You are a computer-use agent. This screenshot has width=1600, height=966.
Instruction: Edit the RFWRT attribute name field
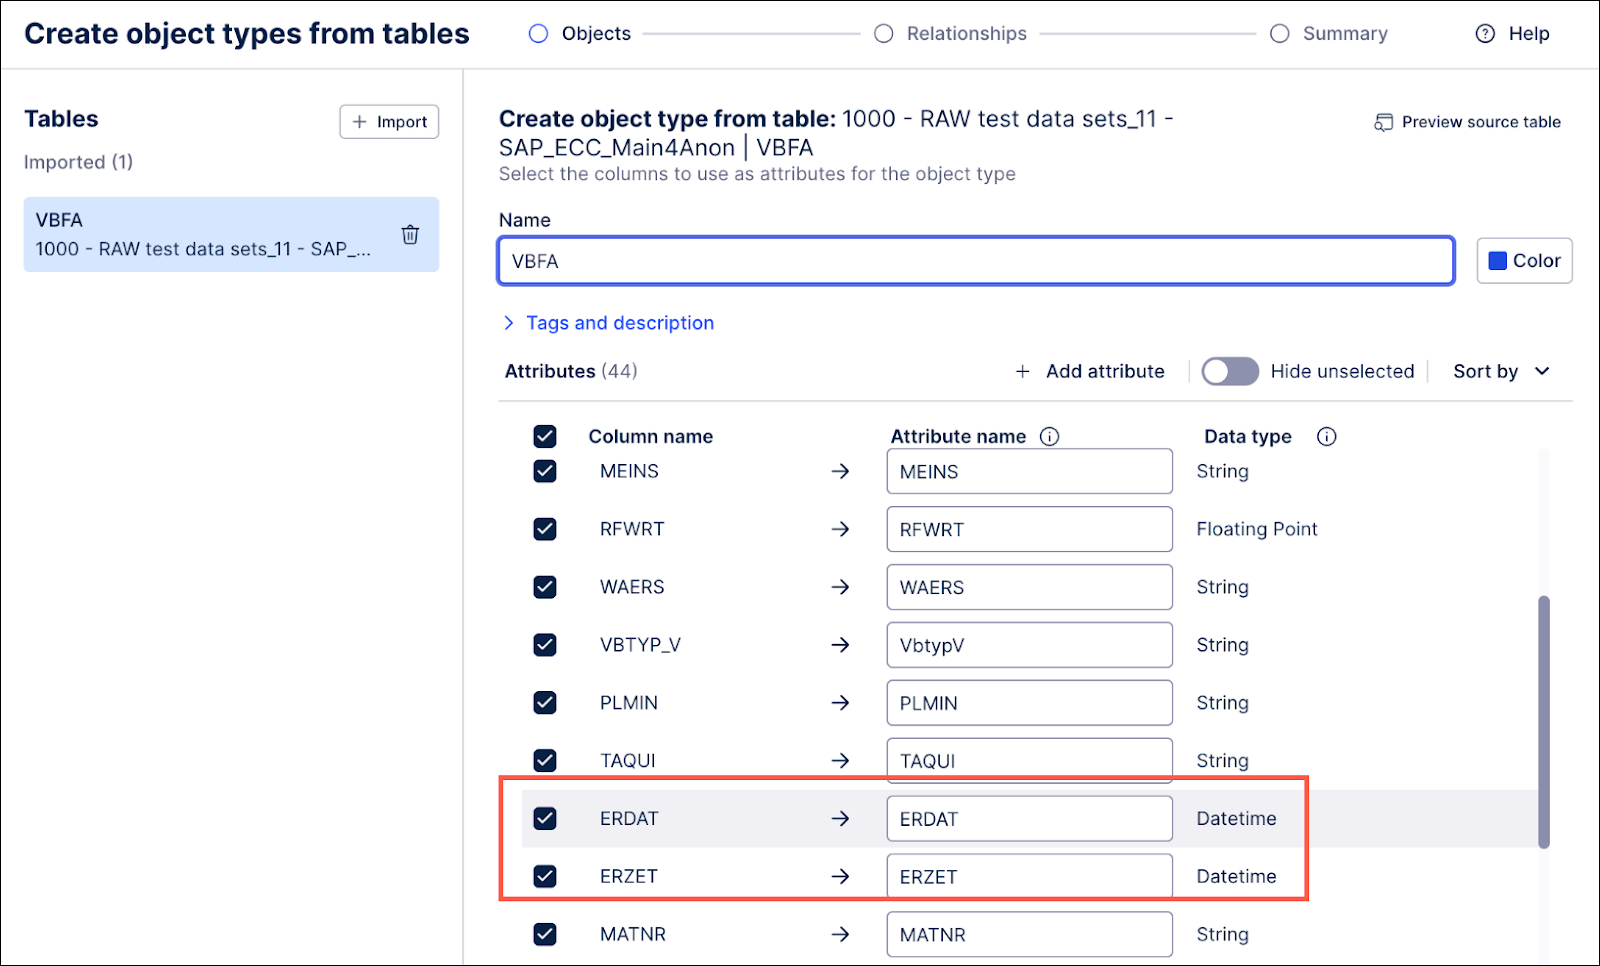[1029, 529]
